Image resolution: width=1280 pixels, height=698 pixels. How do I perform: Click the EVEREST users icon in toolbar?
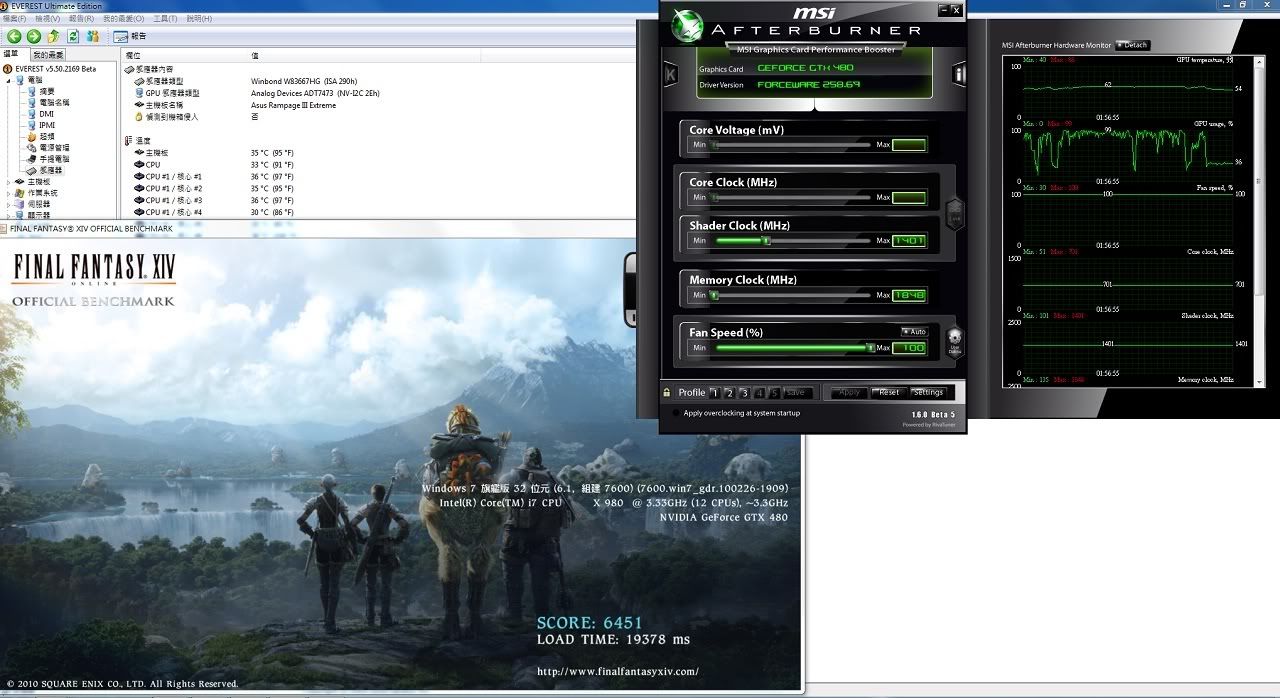tap(92, 36)
